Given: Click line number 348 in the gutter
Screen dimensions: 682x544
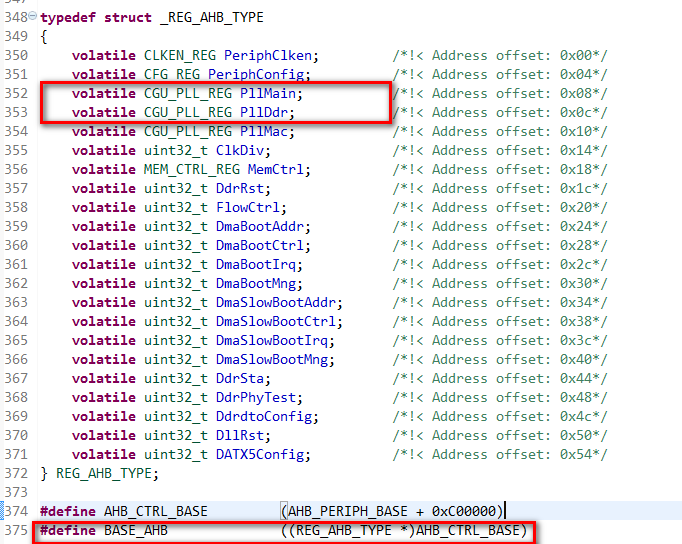Looking at the screenshot, I should [x=16, y=17].
